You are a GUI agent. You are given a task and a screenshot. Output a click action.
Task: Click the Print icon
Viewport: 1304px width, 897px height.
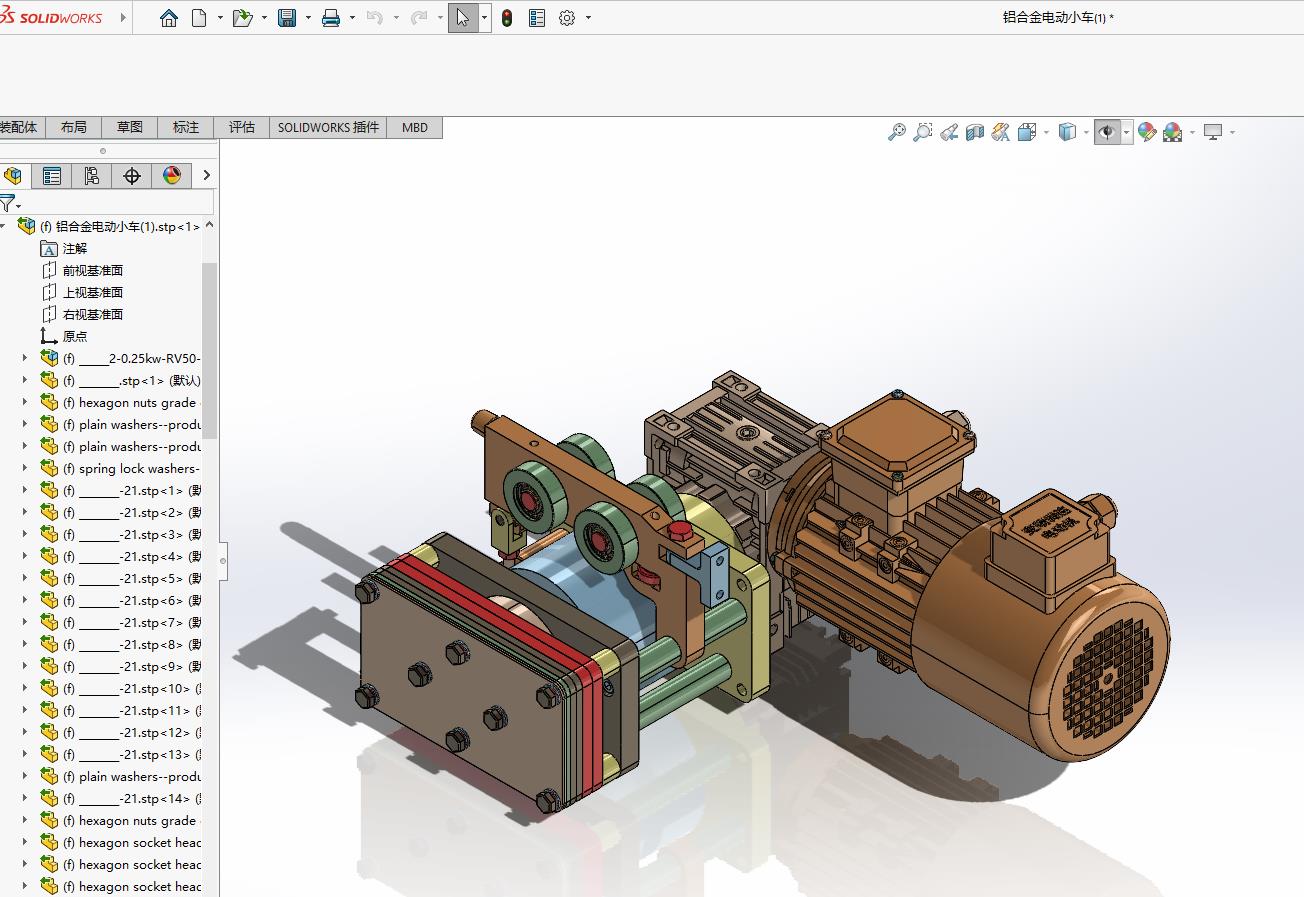331,18
